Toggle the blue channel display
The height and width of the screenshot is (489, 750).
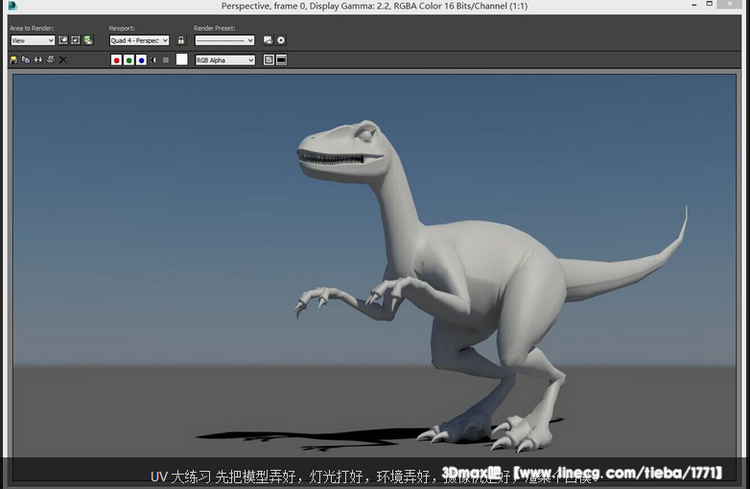click(x=141, y=60)
